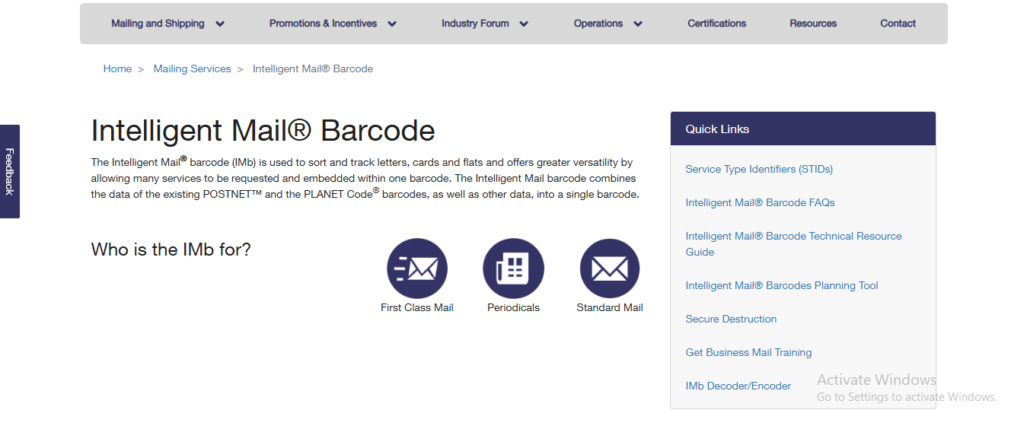Click the Intelligent Mail® Barcode page heading
Viewport: 1024px width, 429px height.
coord(263,131)
